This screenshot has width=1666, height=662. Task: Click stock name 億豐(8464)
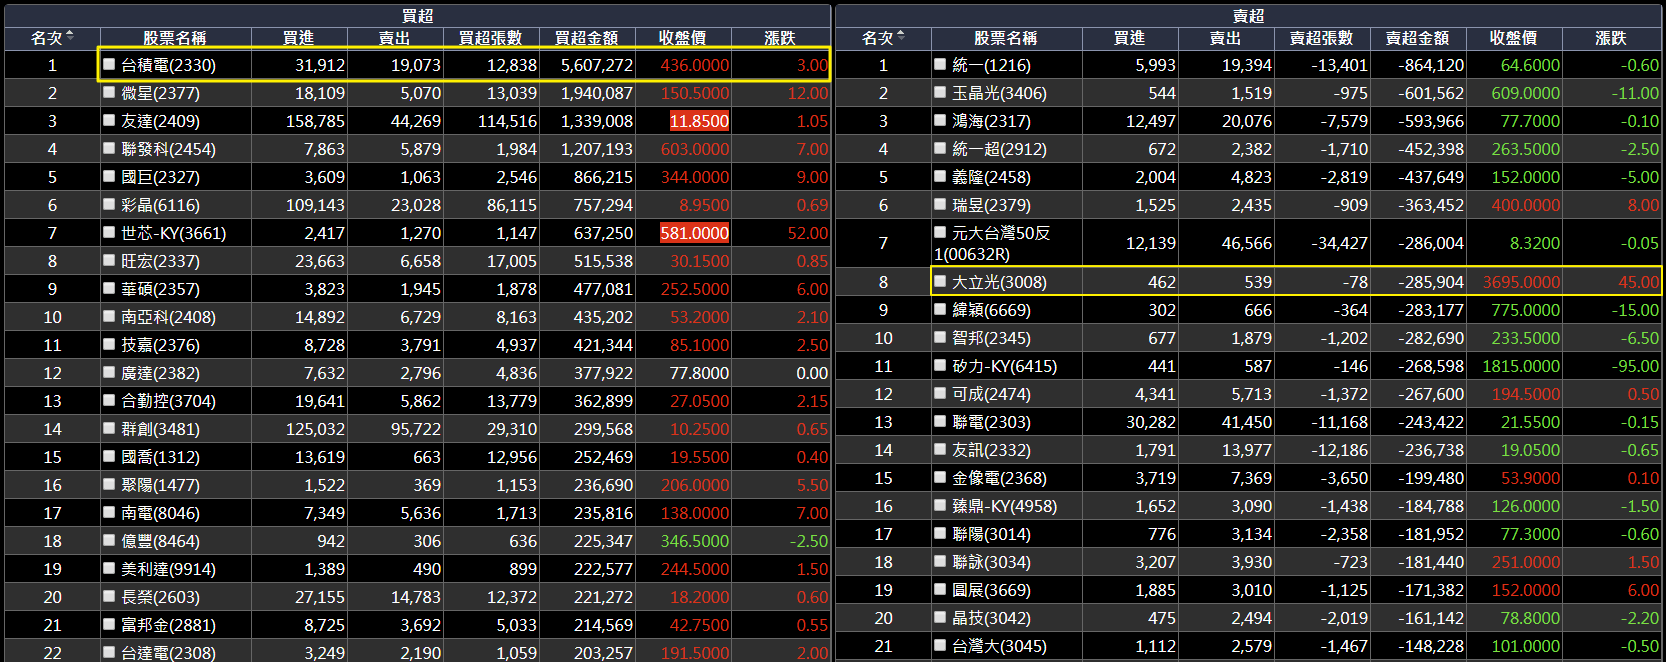pos(160,541)
